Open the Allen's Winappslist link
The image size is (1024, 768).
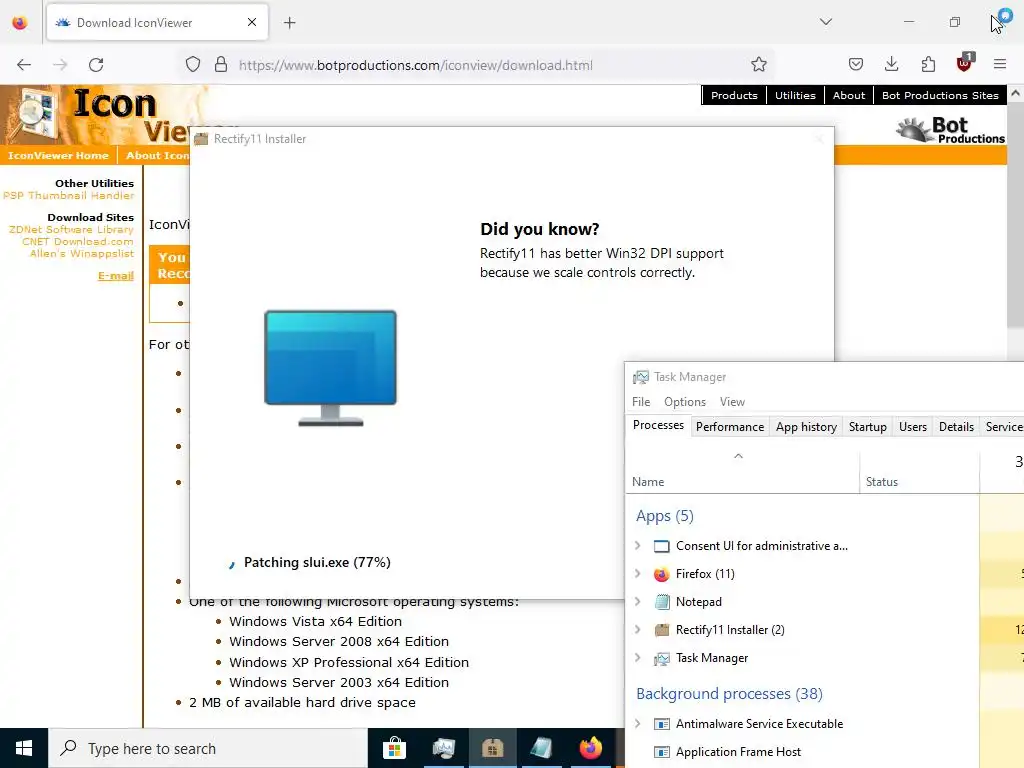click(82, 253)
